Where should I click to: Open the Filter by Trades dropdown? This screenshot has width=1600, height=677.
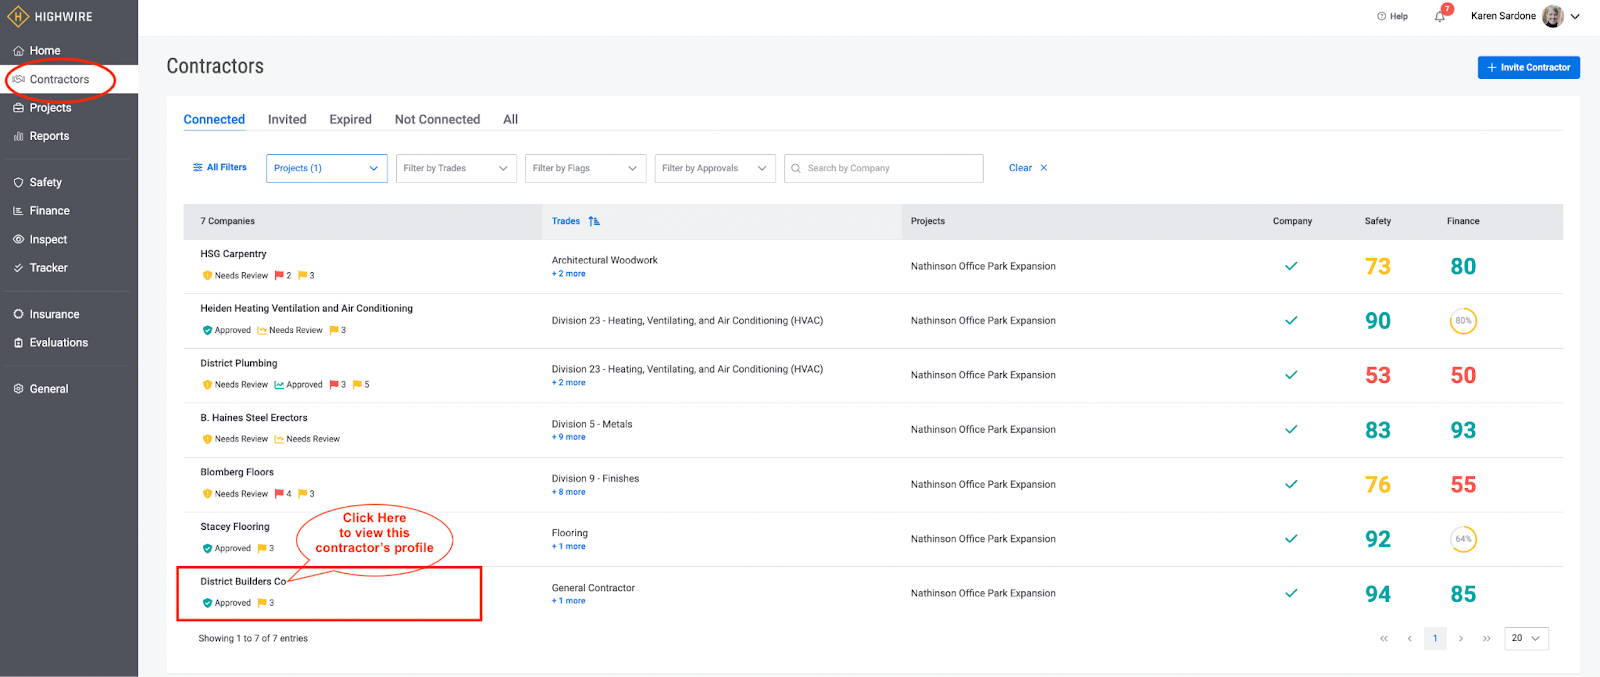point(456,168)
